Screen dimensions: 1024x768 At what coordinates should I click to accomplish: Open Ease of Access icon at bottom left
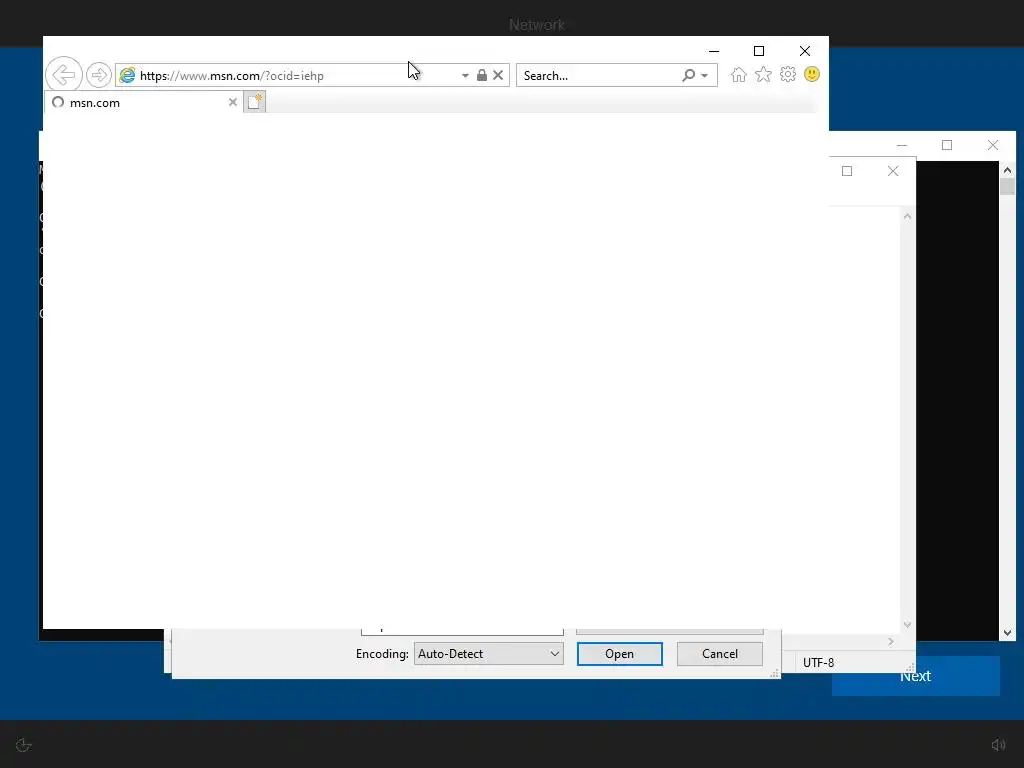click(x=24, y=745)
